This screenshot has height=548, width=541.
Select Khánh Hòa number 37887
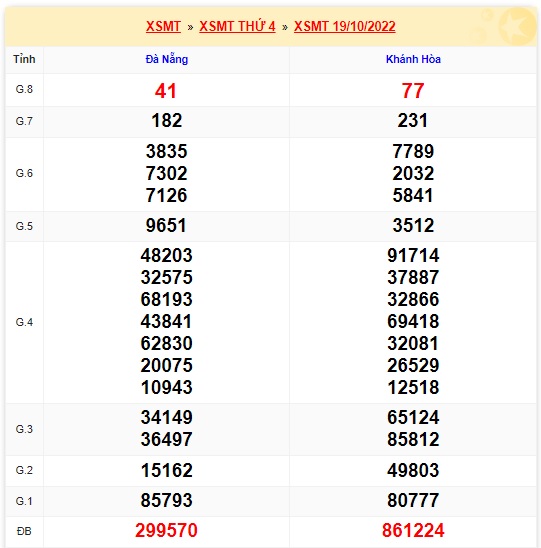click(413, 277)
